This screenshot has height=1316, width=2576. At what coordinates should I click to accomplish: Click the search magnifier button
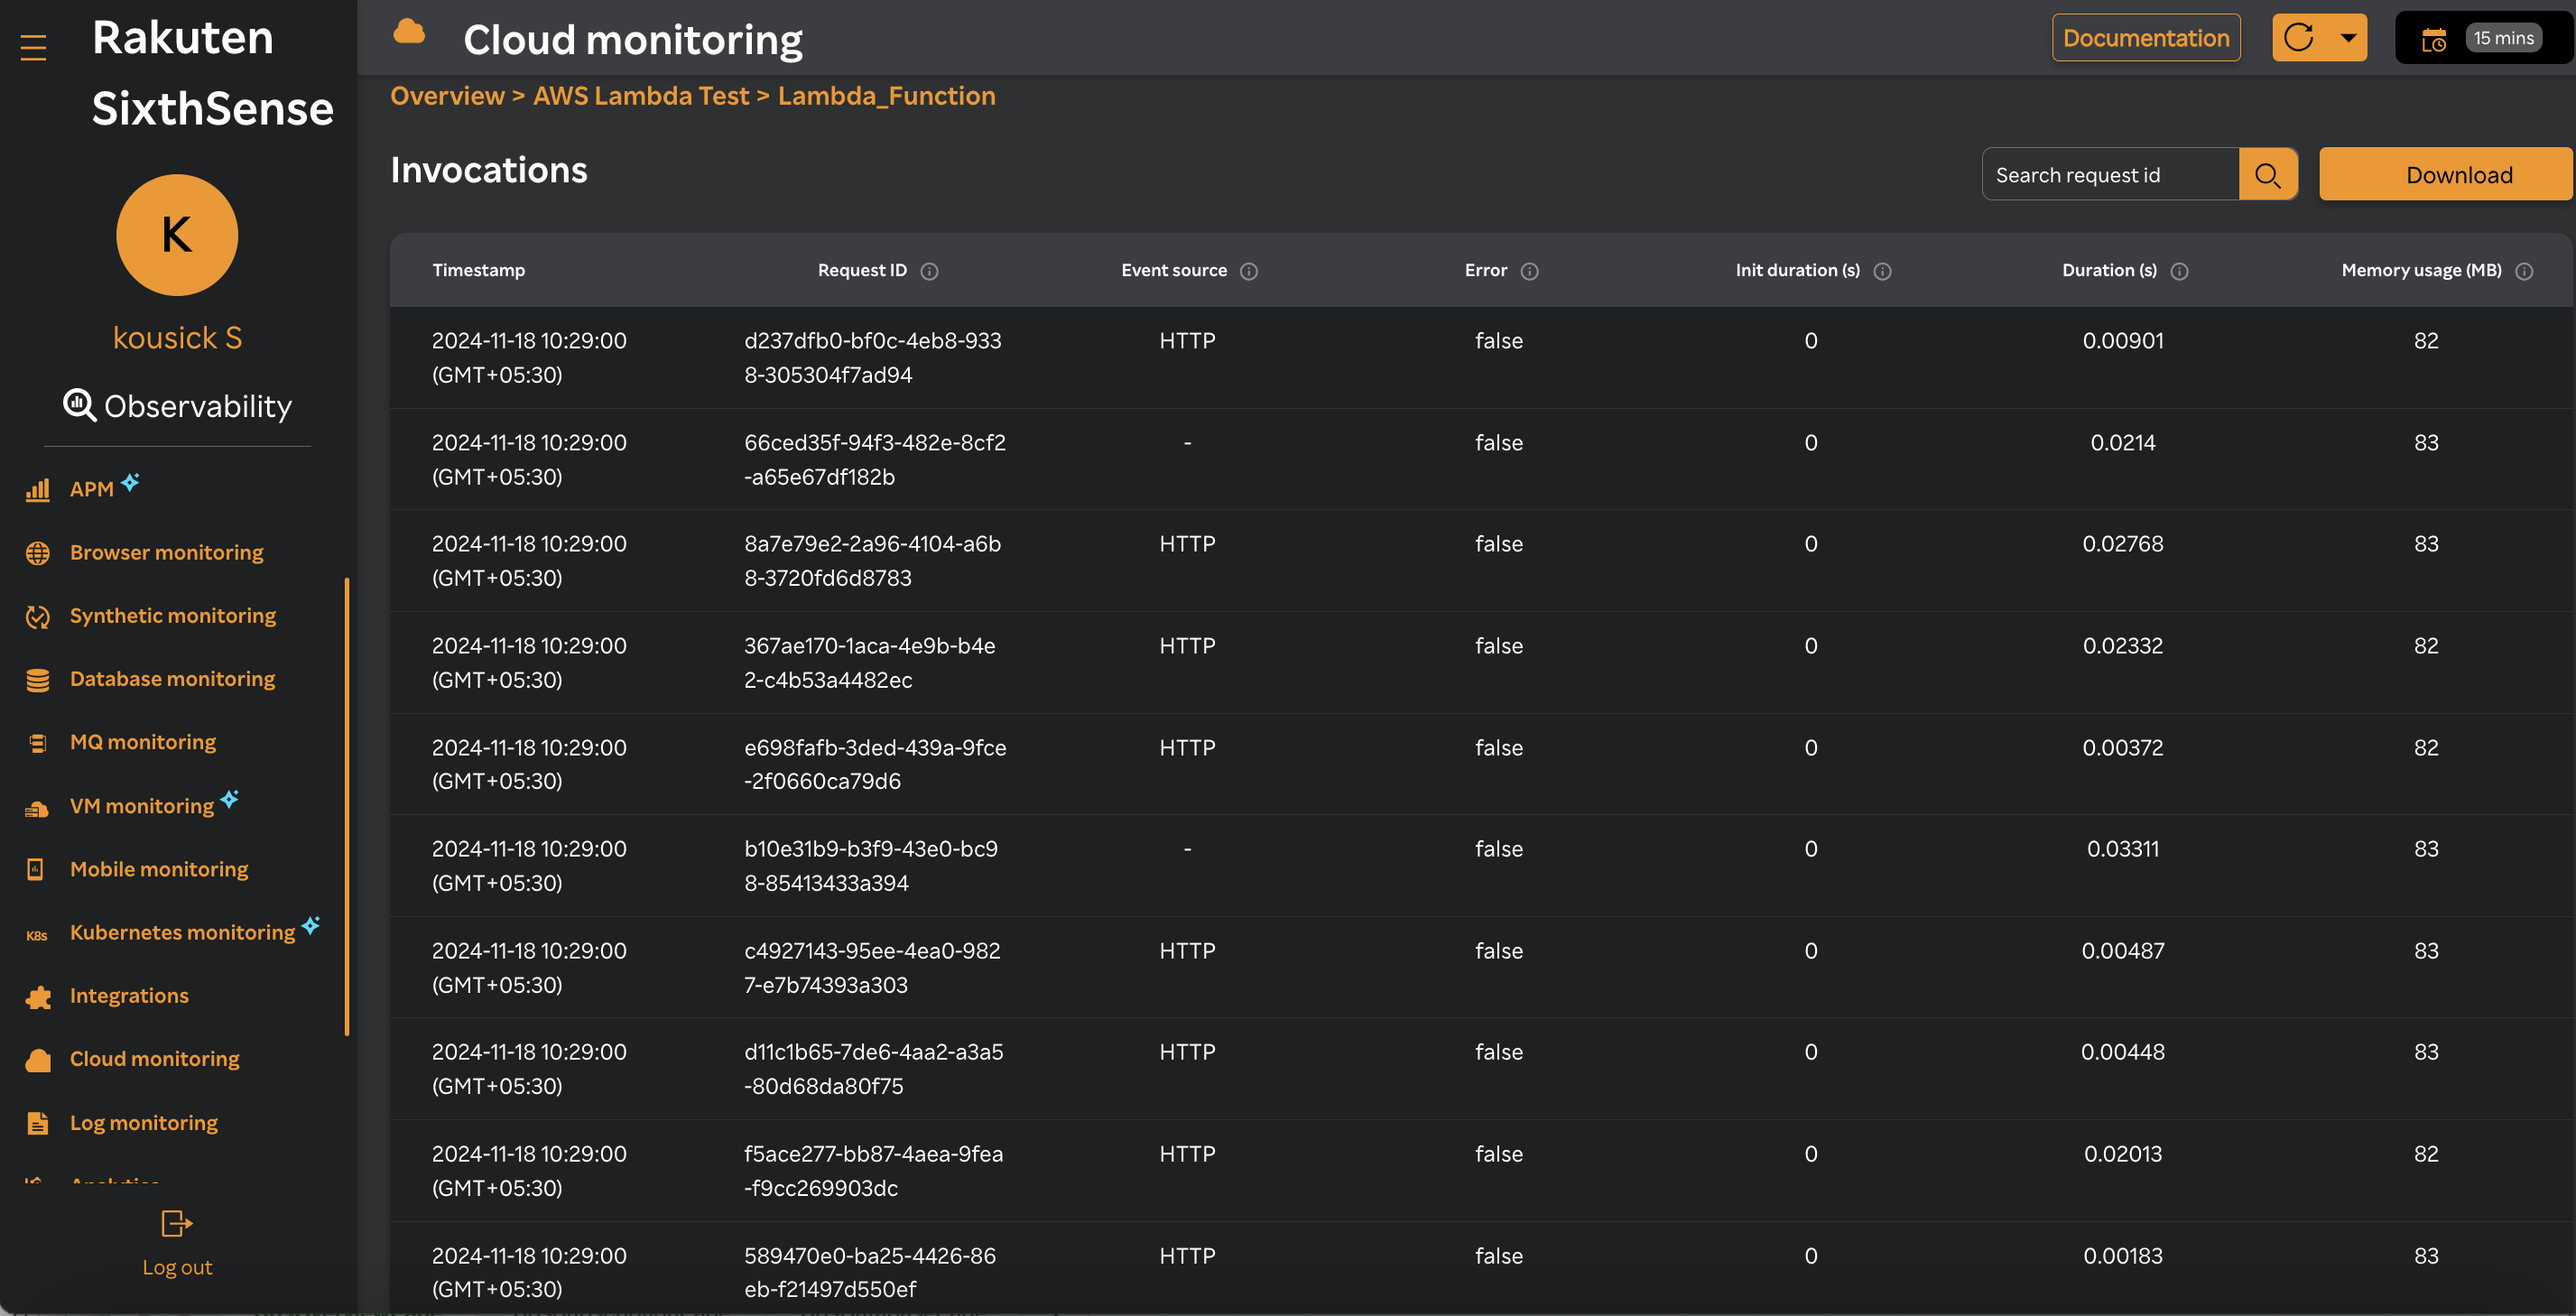click(2267, 175)
